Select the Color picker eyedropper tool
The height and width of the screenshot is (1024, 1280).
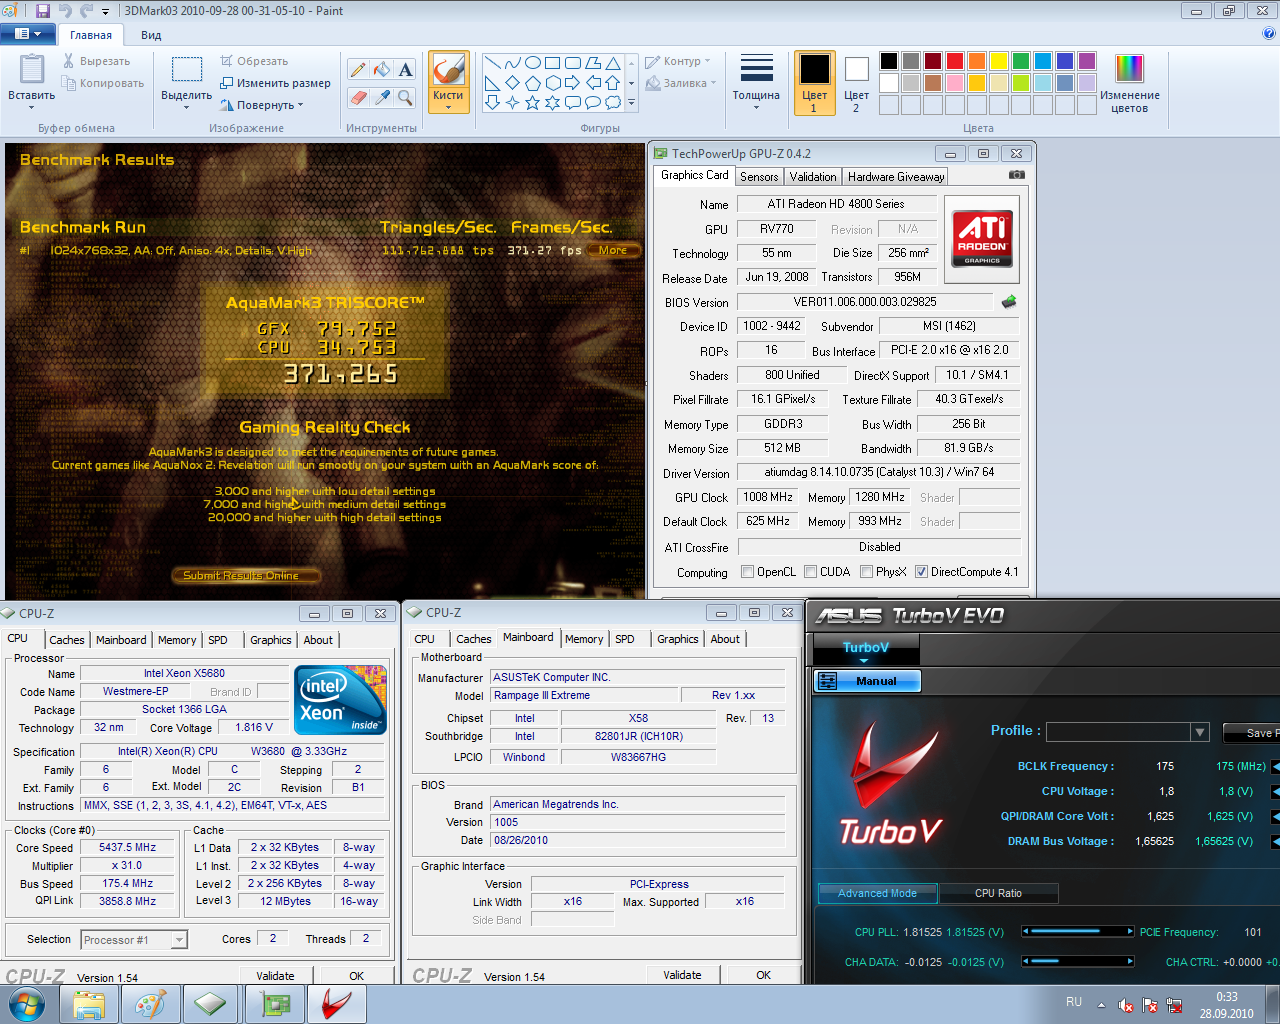(x=381, y=97)
